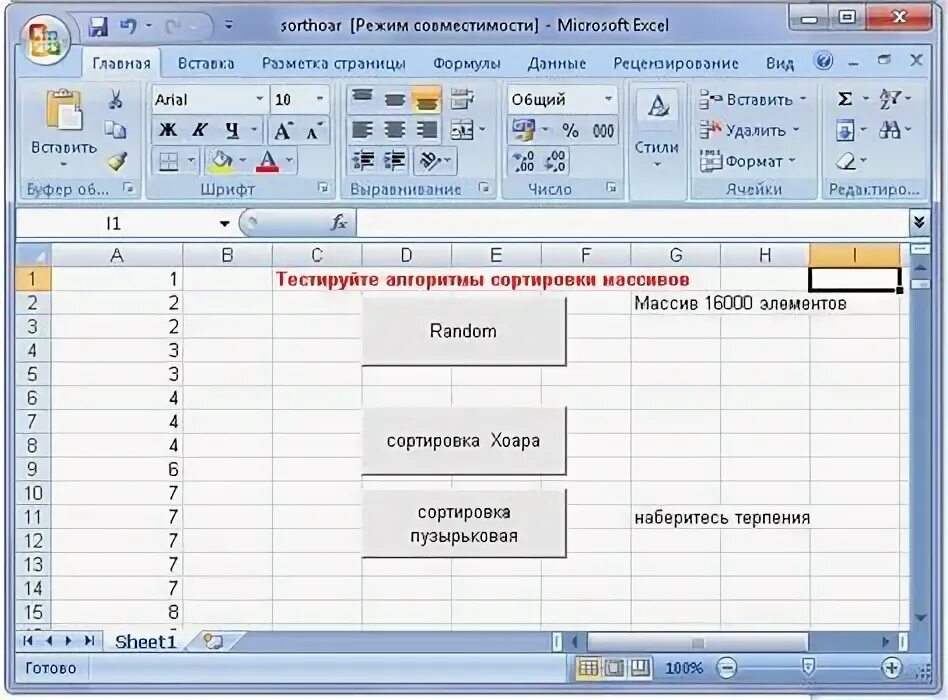This screenshot has width=948, height=700.
Task: Zoom in with the plus button
Action: tap(891, 668)
